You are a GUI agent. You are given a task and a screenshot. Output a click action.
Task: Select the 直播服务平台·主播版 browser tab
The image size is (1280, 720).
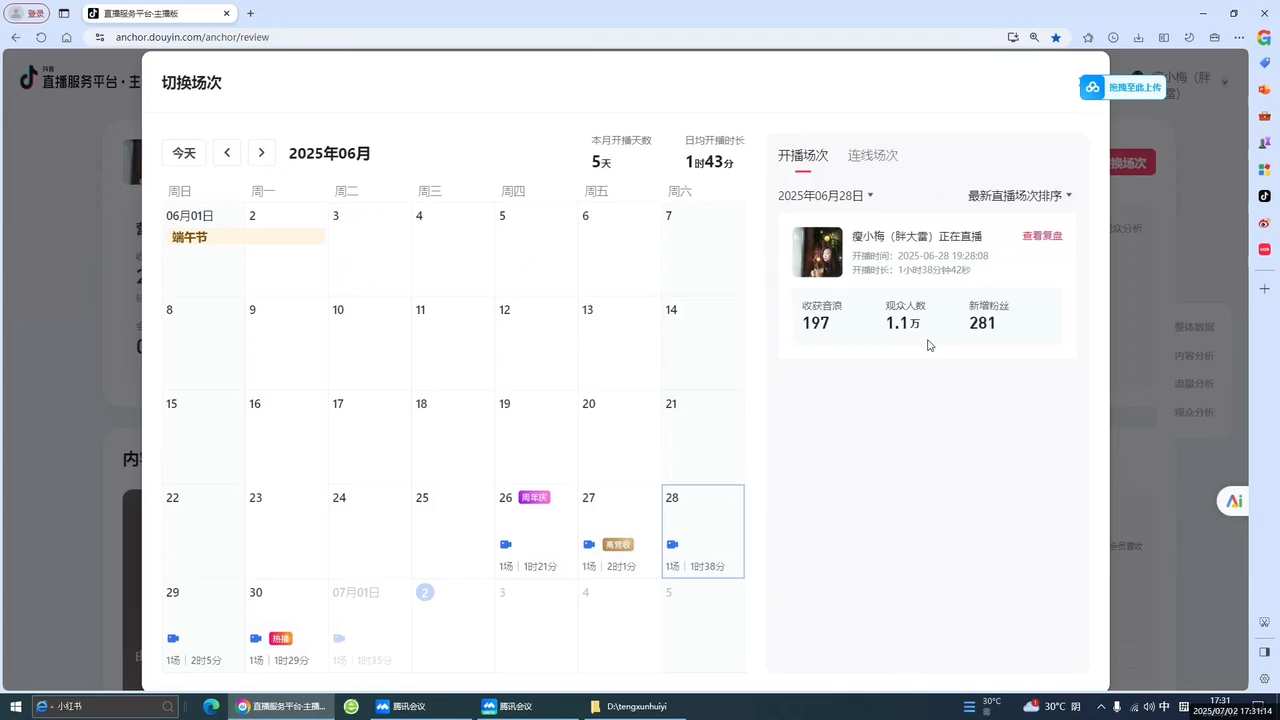pyautogui.click(x=145, y=14)
